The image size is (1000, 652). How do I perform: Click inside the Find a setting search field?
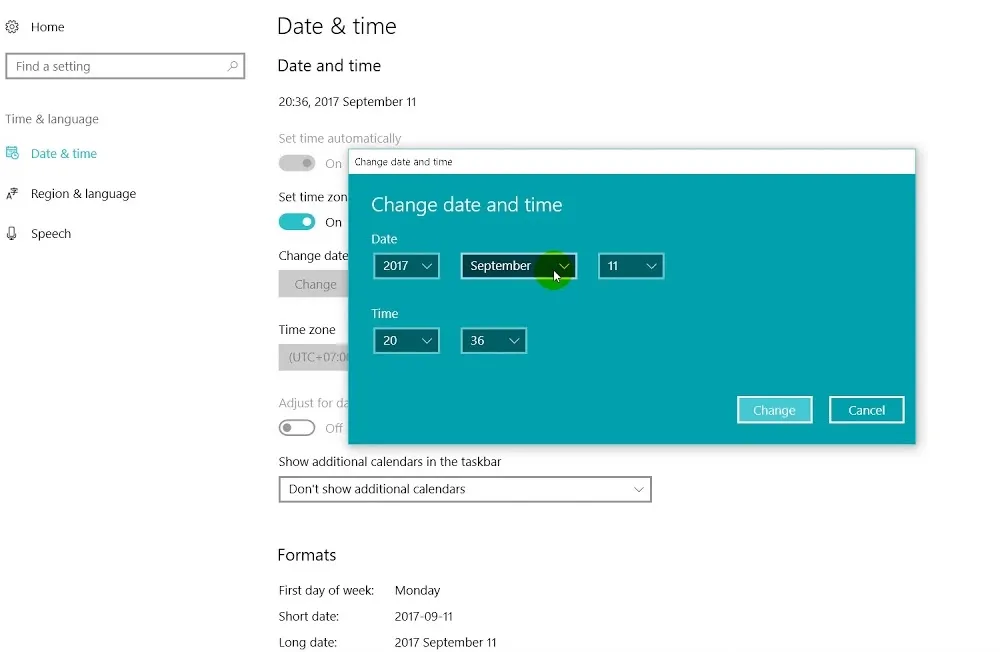pyautogui.click(x=110, y=65)
